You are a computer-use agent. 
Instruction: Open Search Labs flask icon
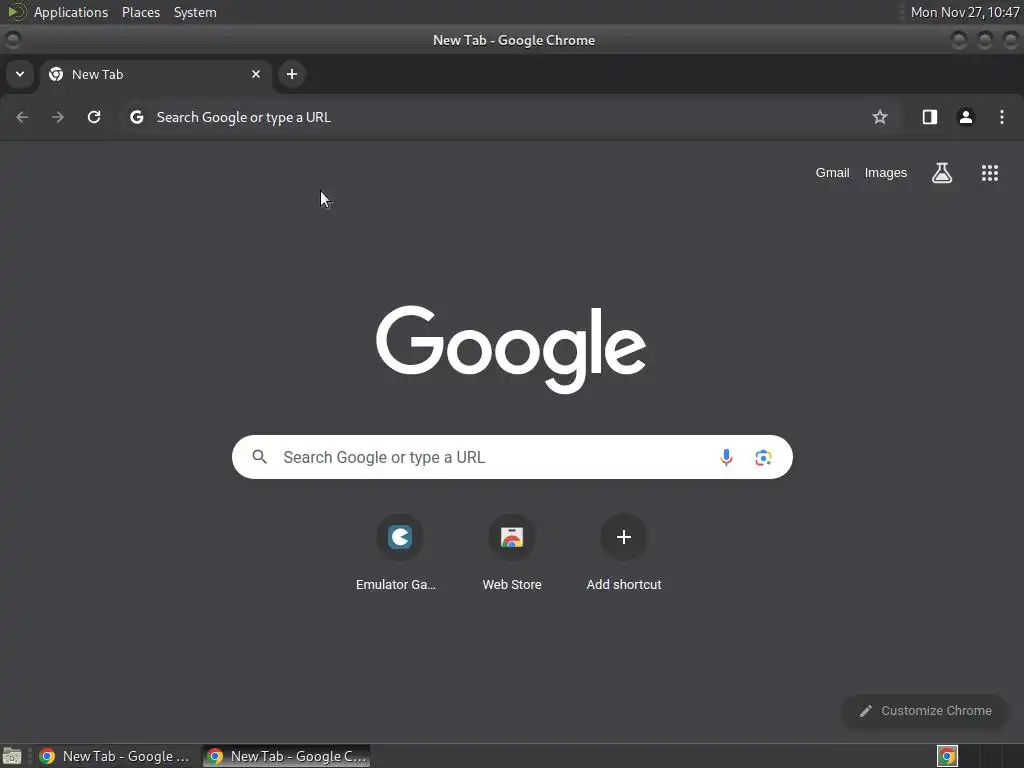click(942, 173)
